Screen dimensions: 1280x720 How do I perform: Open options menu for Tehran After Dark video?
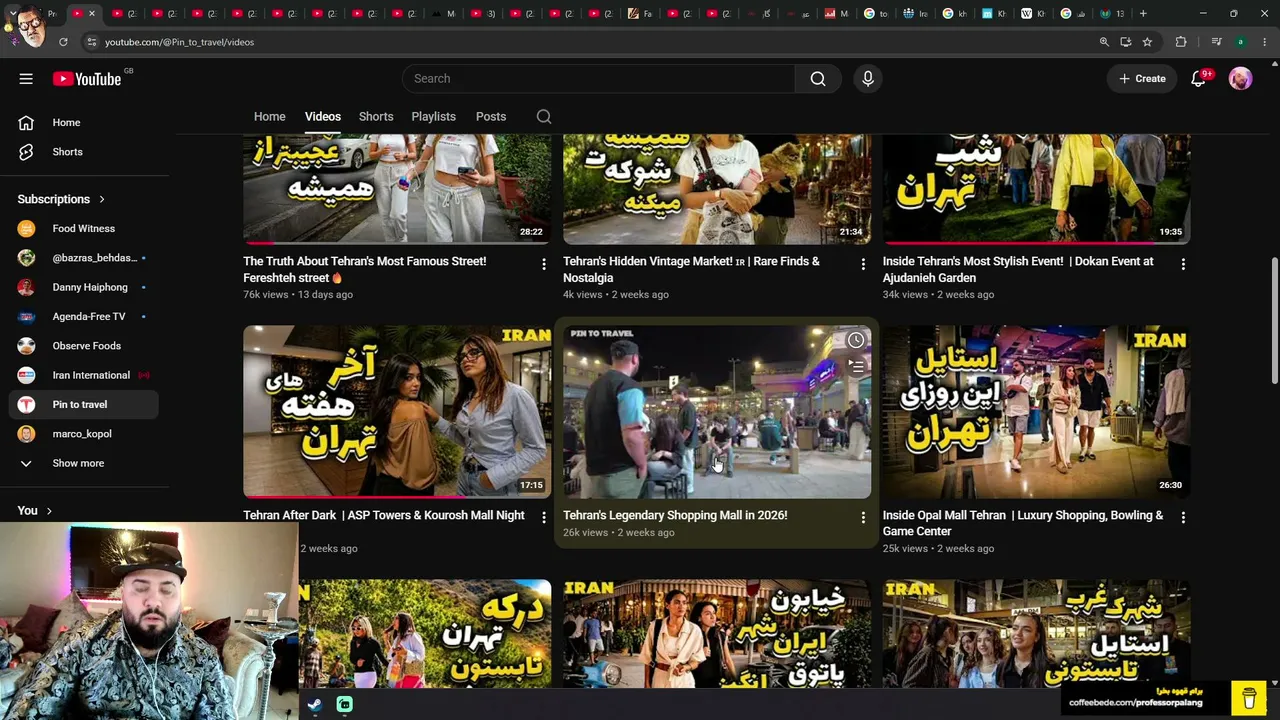coord(544,518)
